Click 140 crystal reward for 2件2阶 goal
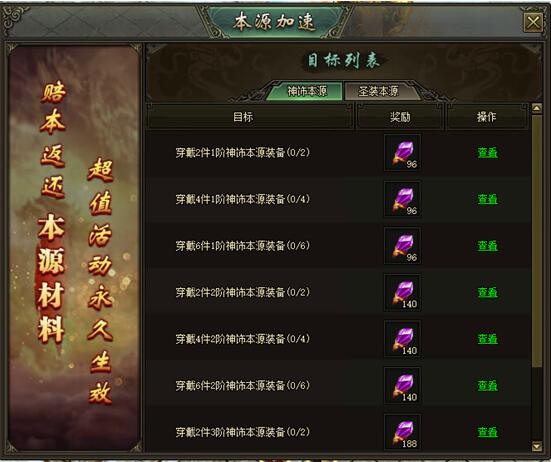The width and height of the screenshot is (551, 462). 402,293
